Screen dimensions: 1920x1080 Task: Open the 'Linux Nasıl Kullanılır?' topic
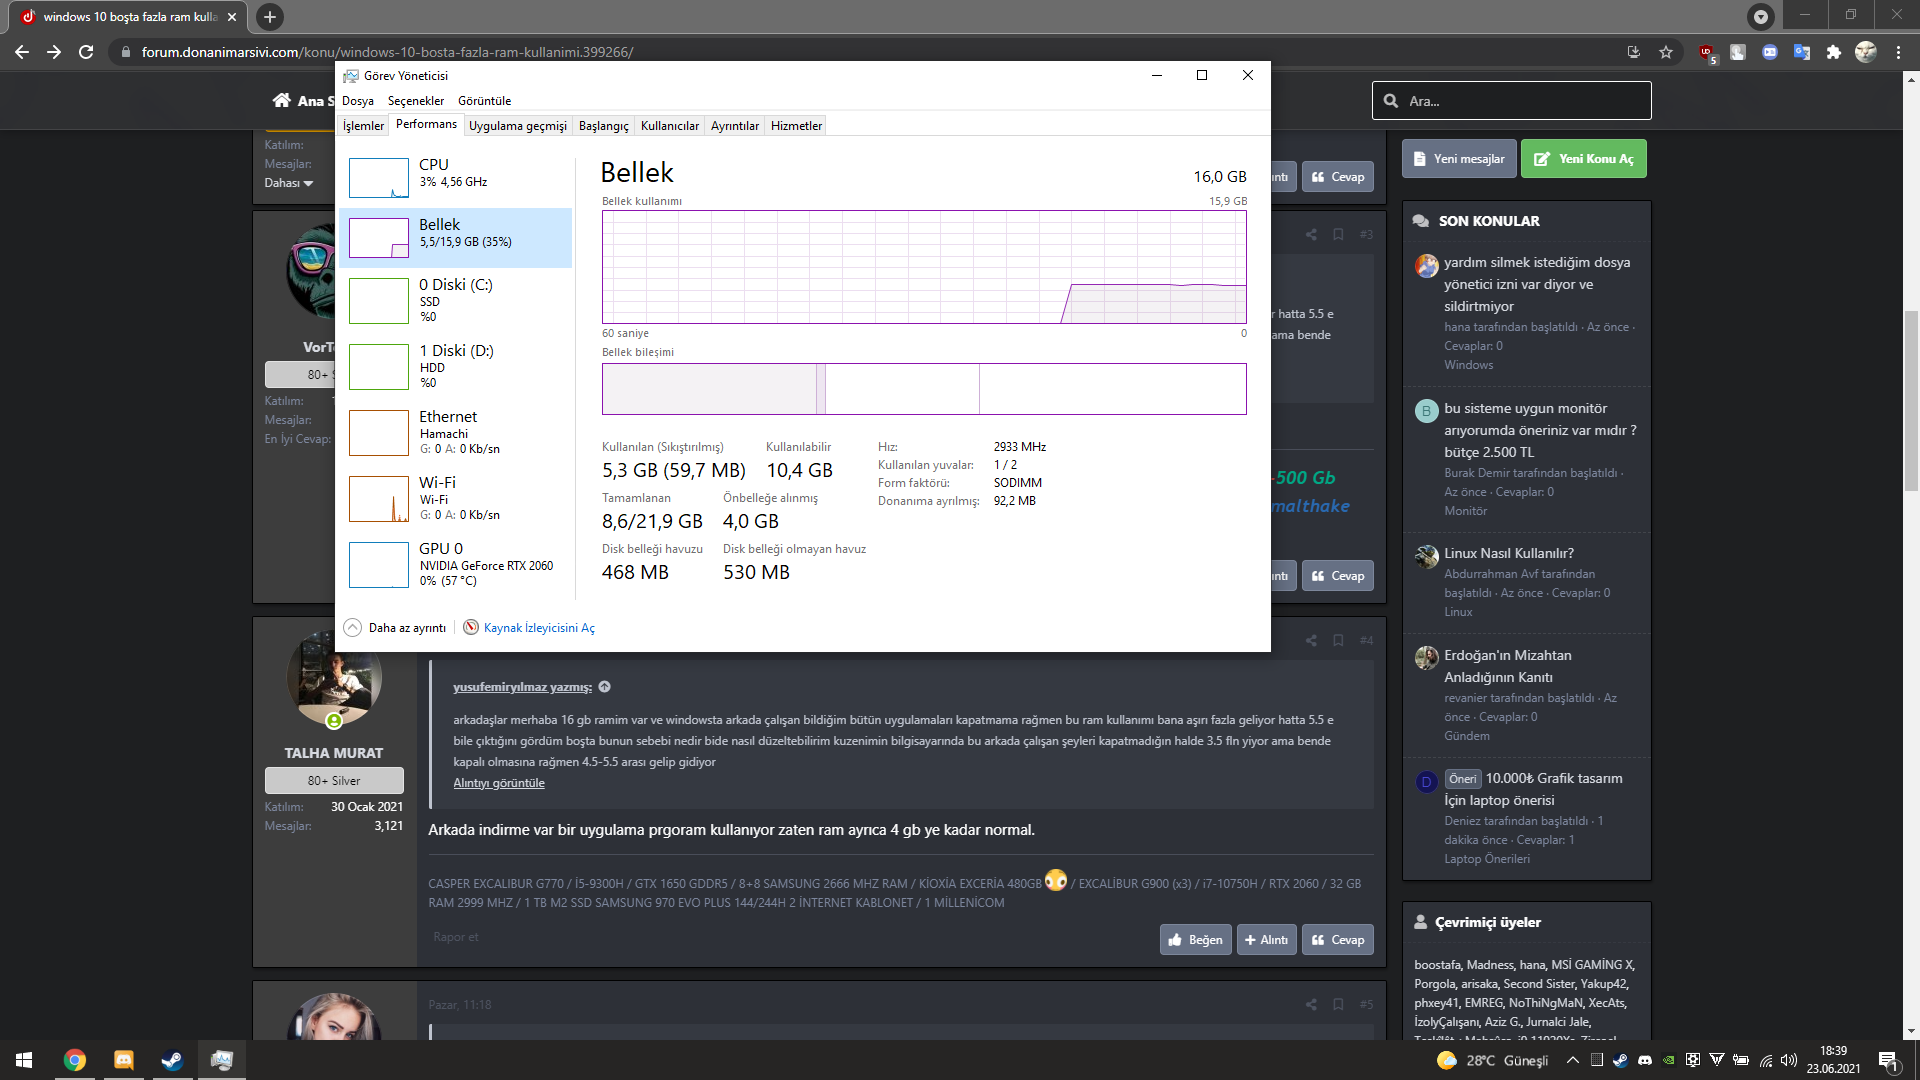pos(1508,553)
